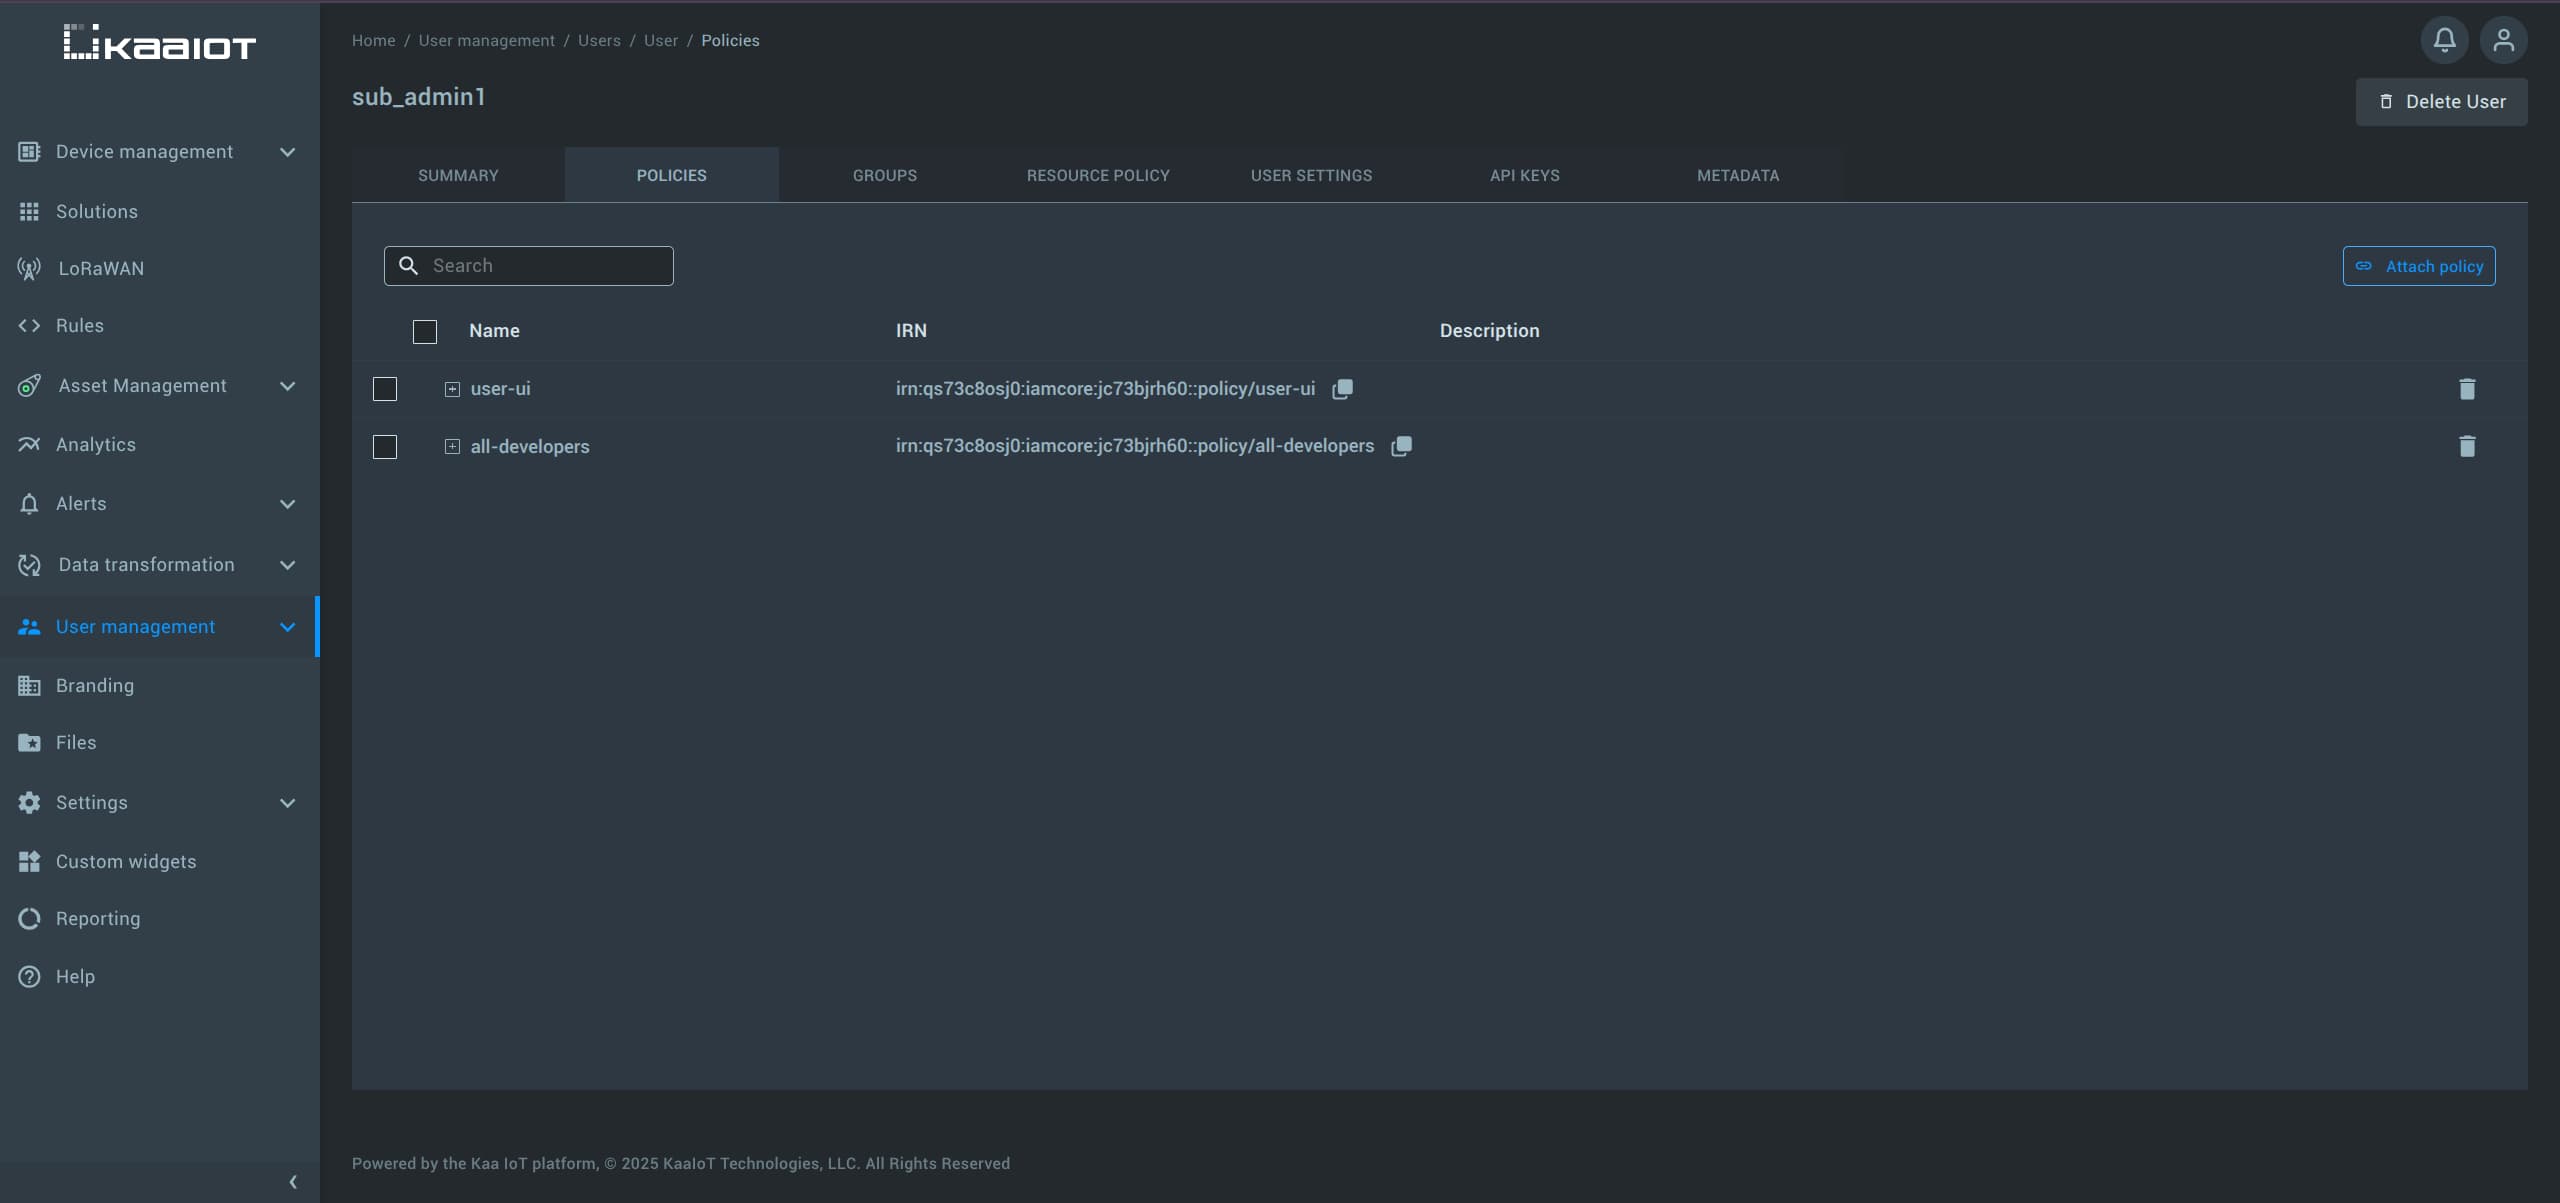Screen dimensions: 2560x1203
Task: Open the Rules section
Action: click(x=79, y=325)
